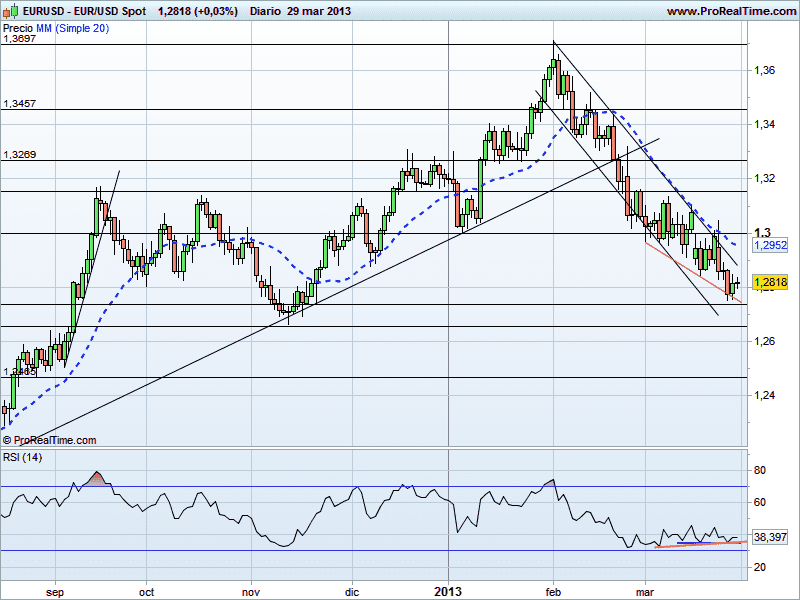Viewport: 800px width, 600px height.
Task: Click the mar month label on time axis
Action: pos(645,592)
